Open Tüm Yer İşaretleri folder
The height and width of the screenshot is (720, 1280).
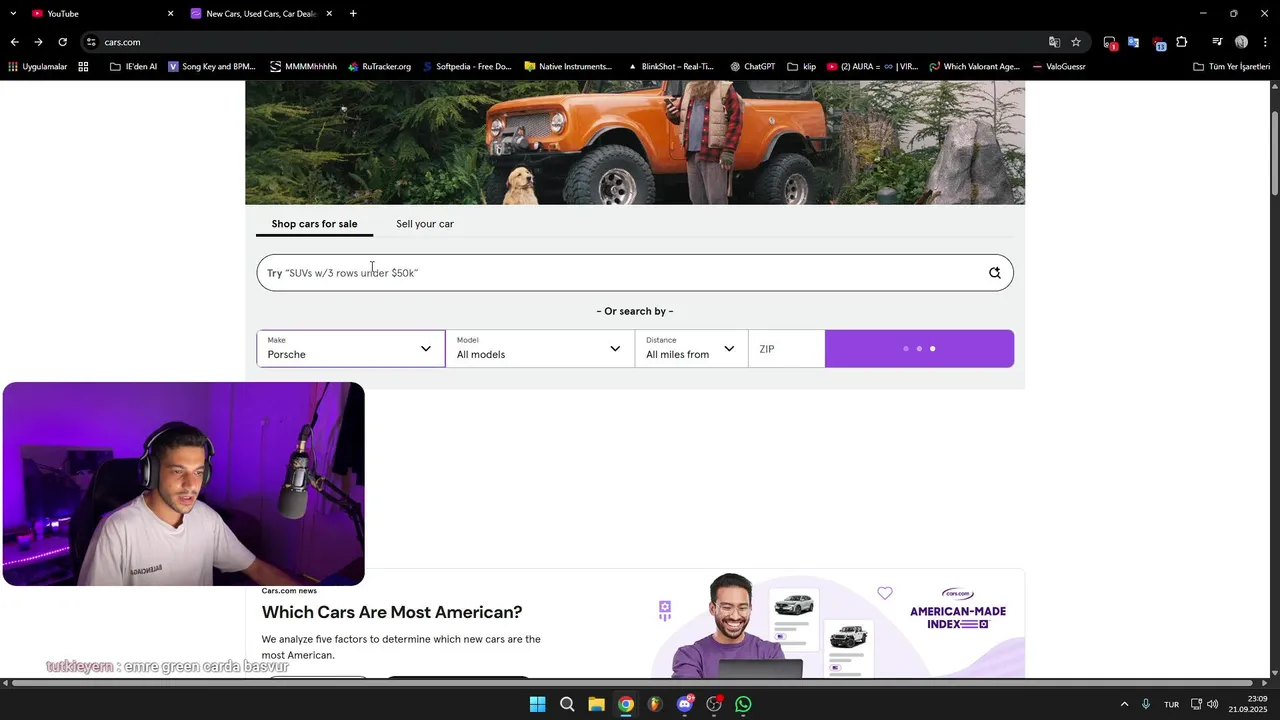(x=1231, y=67)
